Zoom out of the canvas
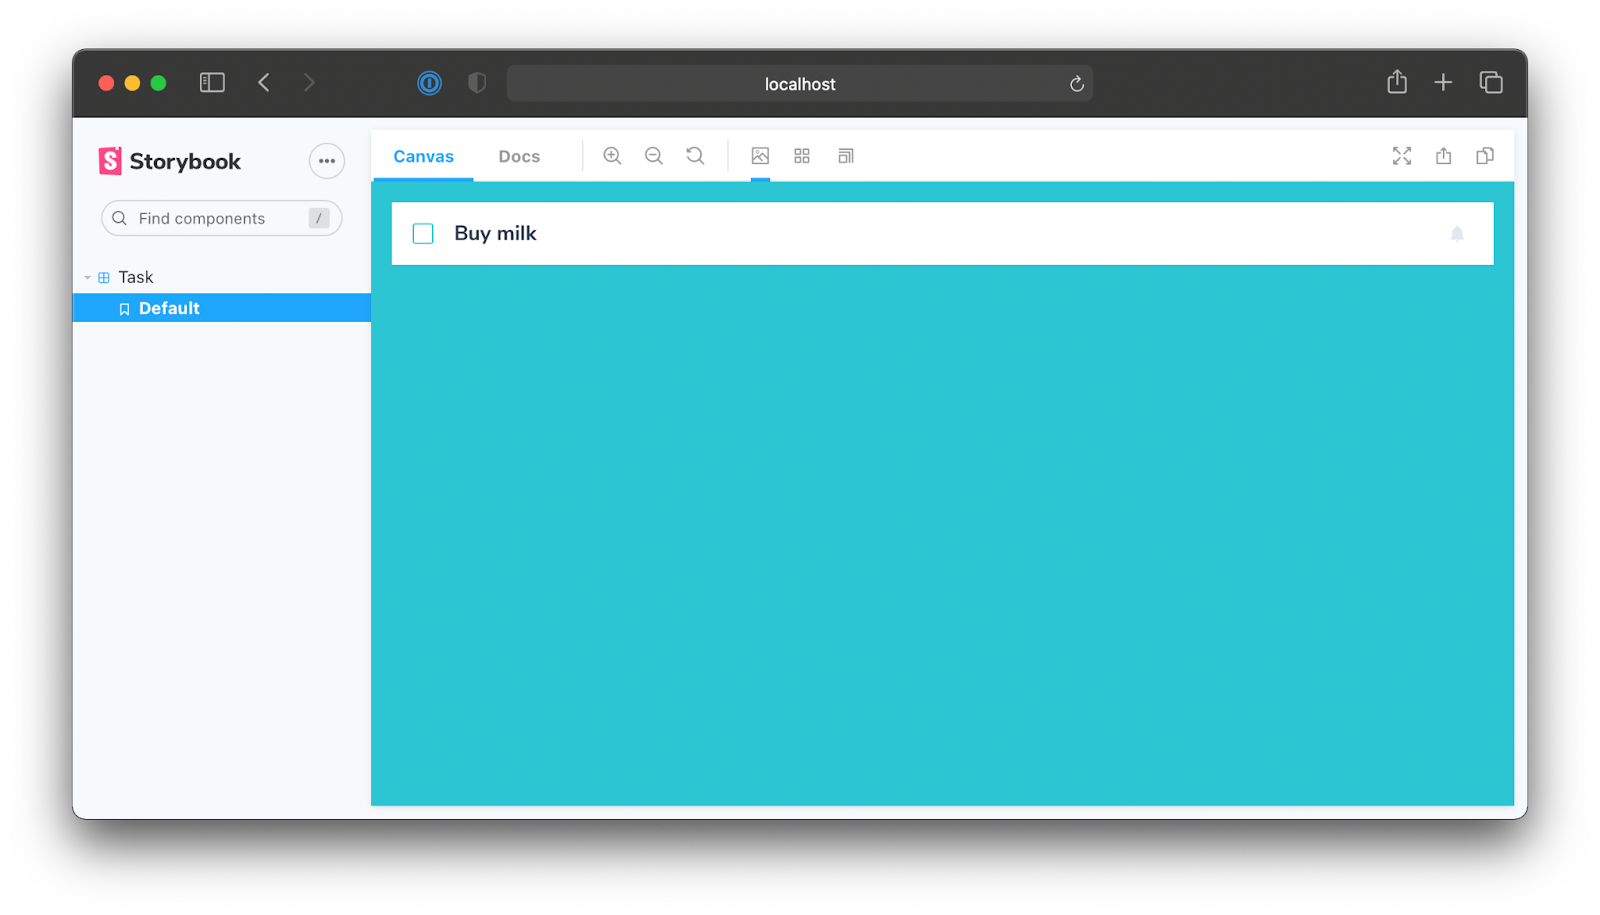1600x915 pixels. pyautogui.click(x=654, y=156)
